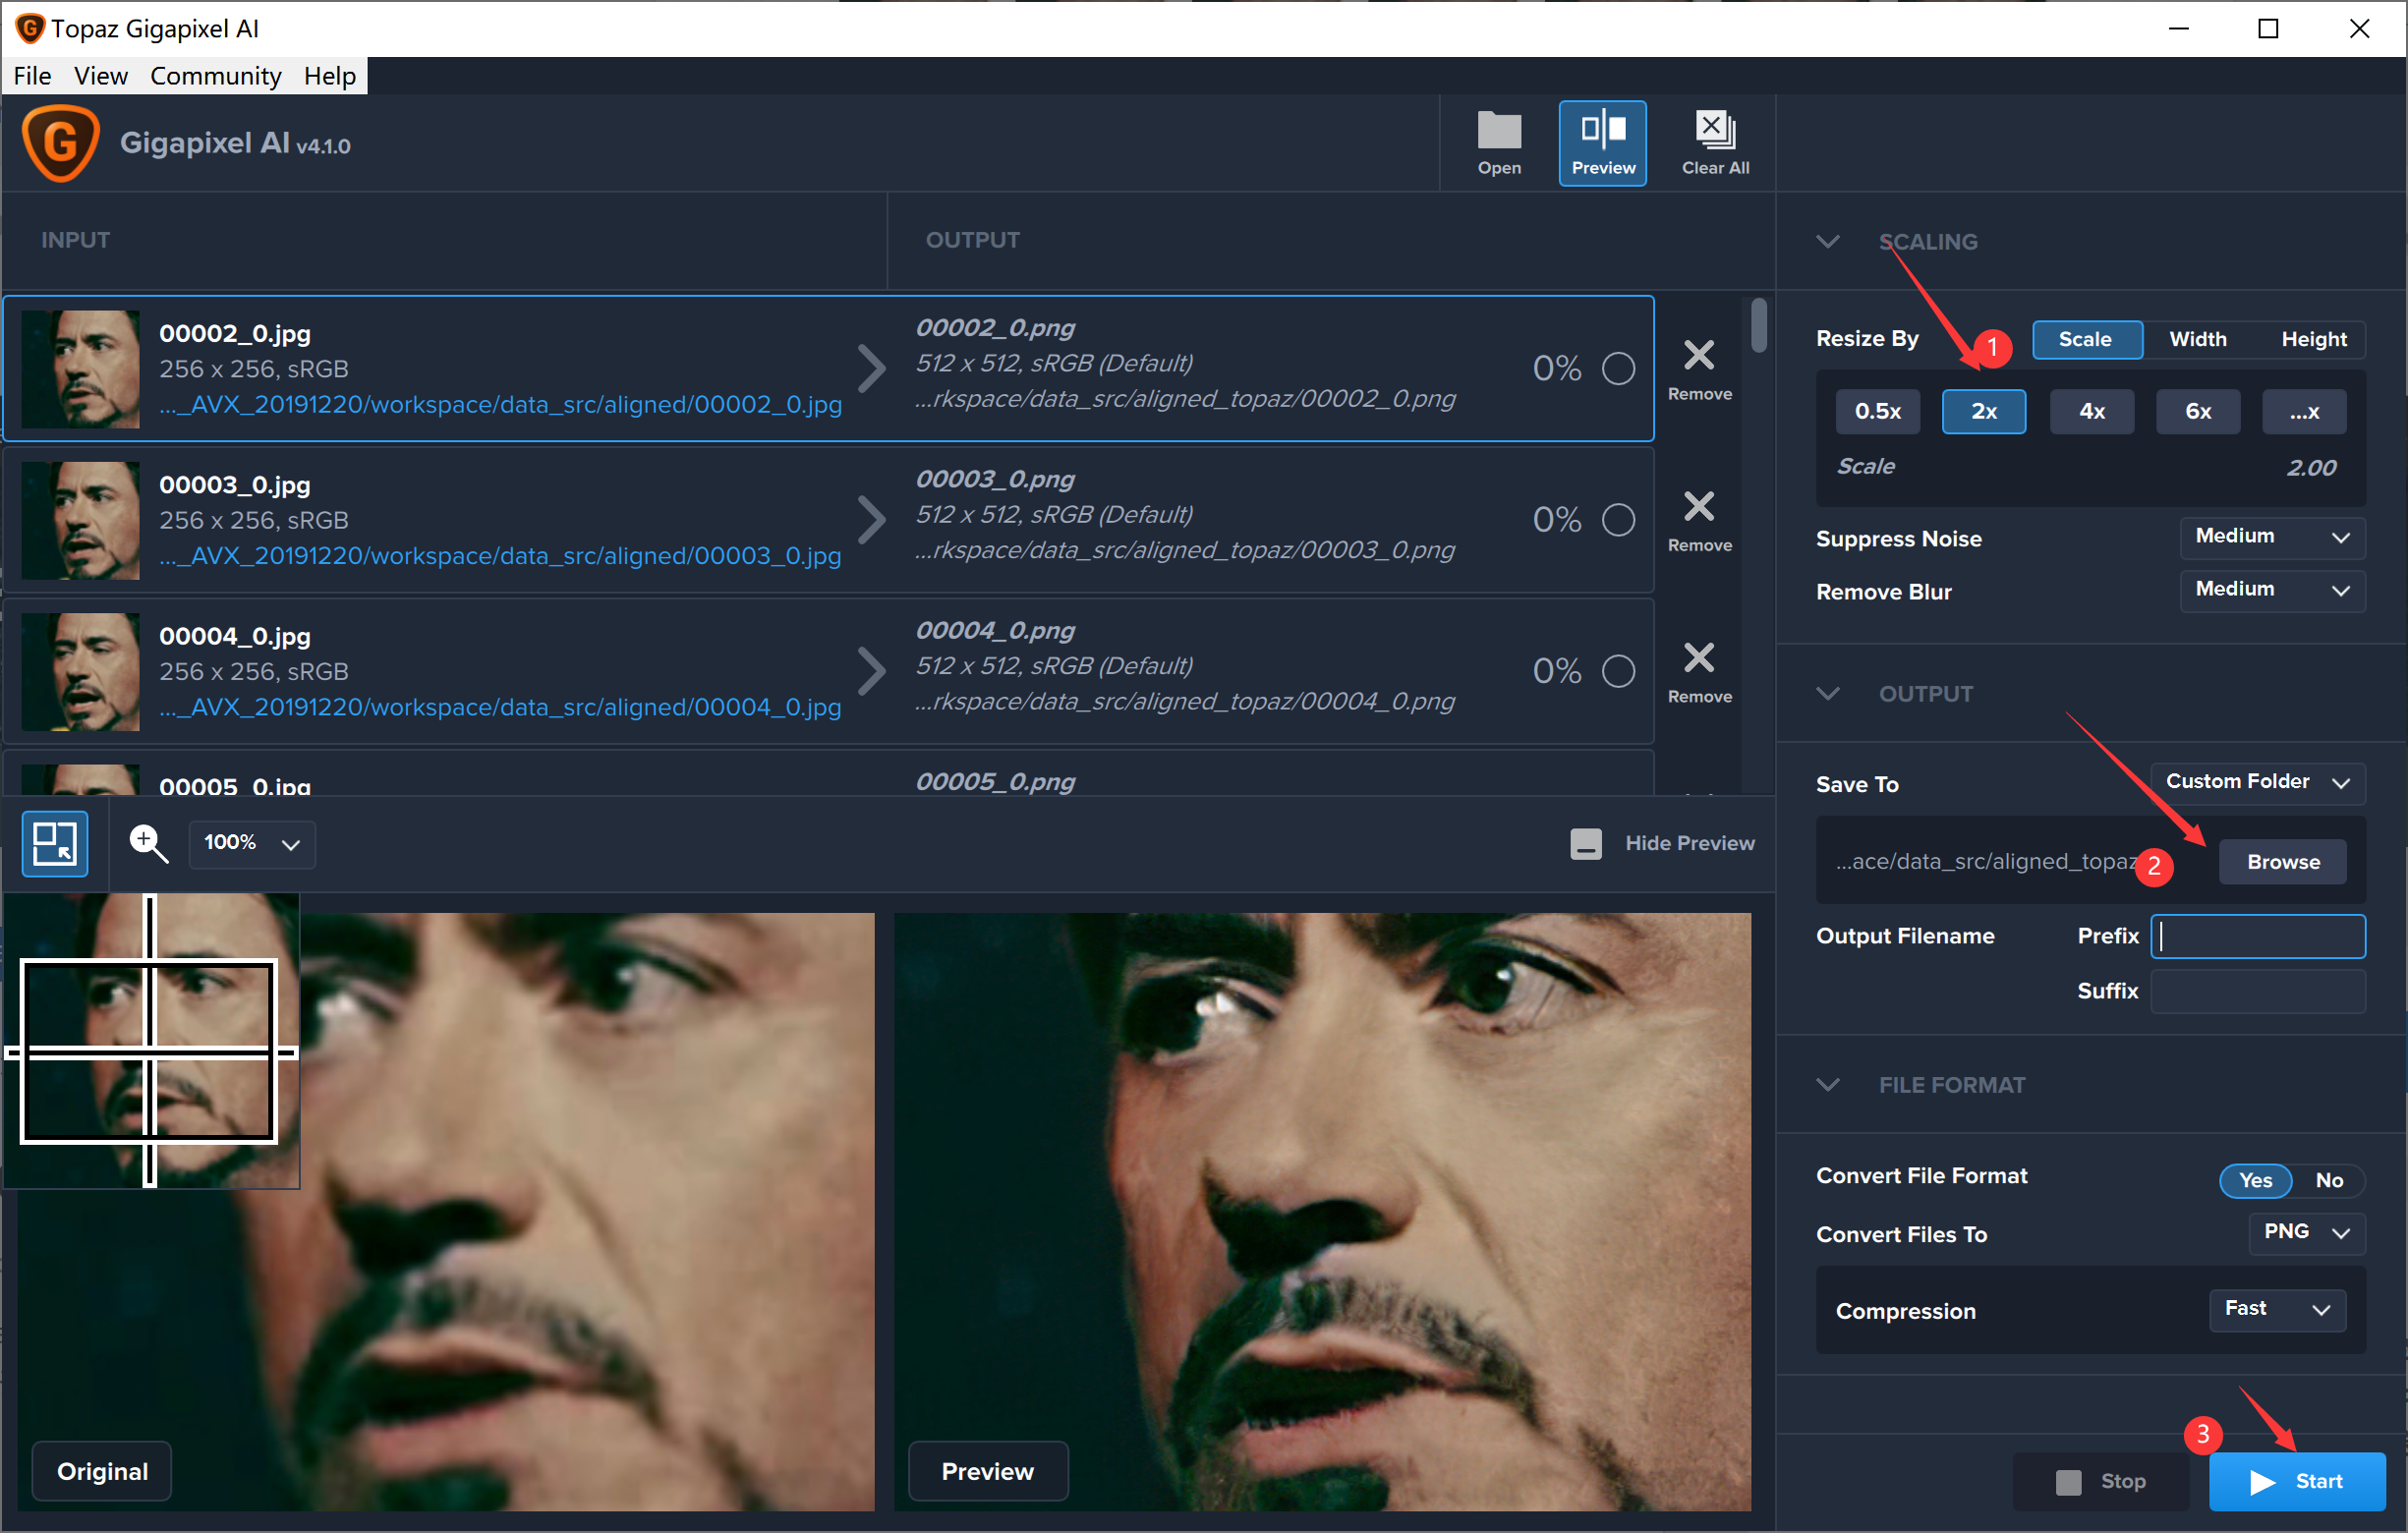2408x1533 pixels.
Task: Select the 00003_0.jpg thumbnail
Action: (x=80, y=520)
